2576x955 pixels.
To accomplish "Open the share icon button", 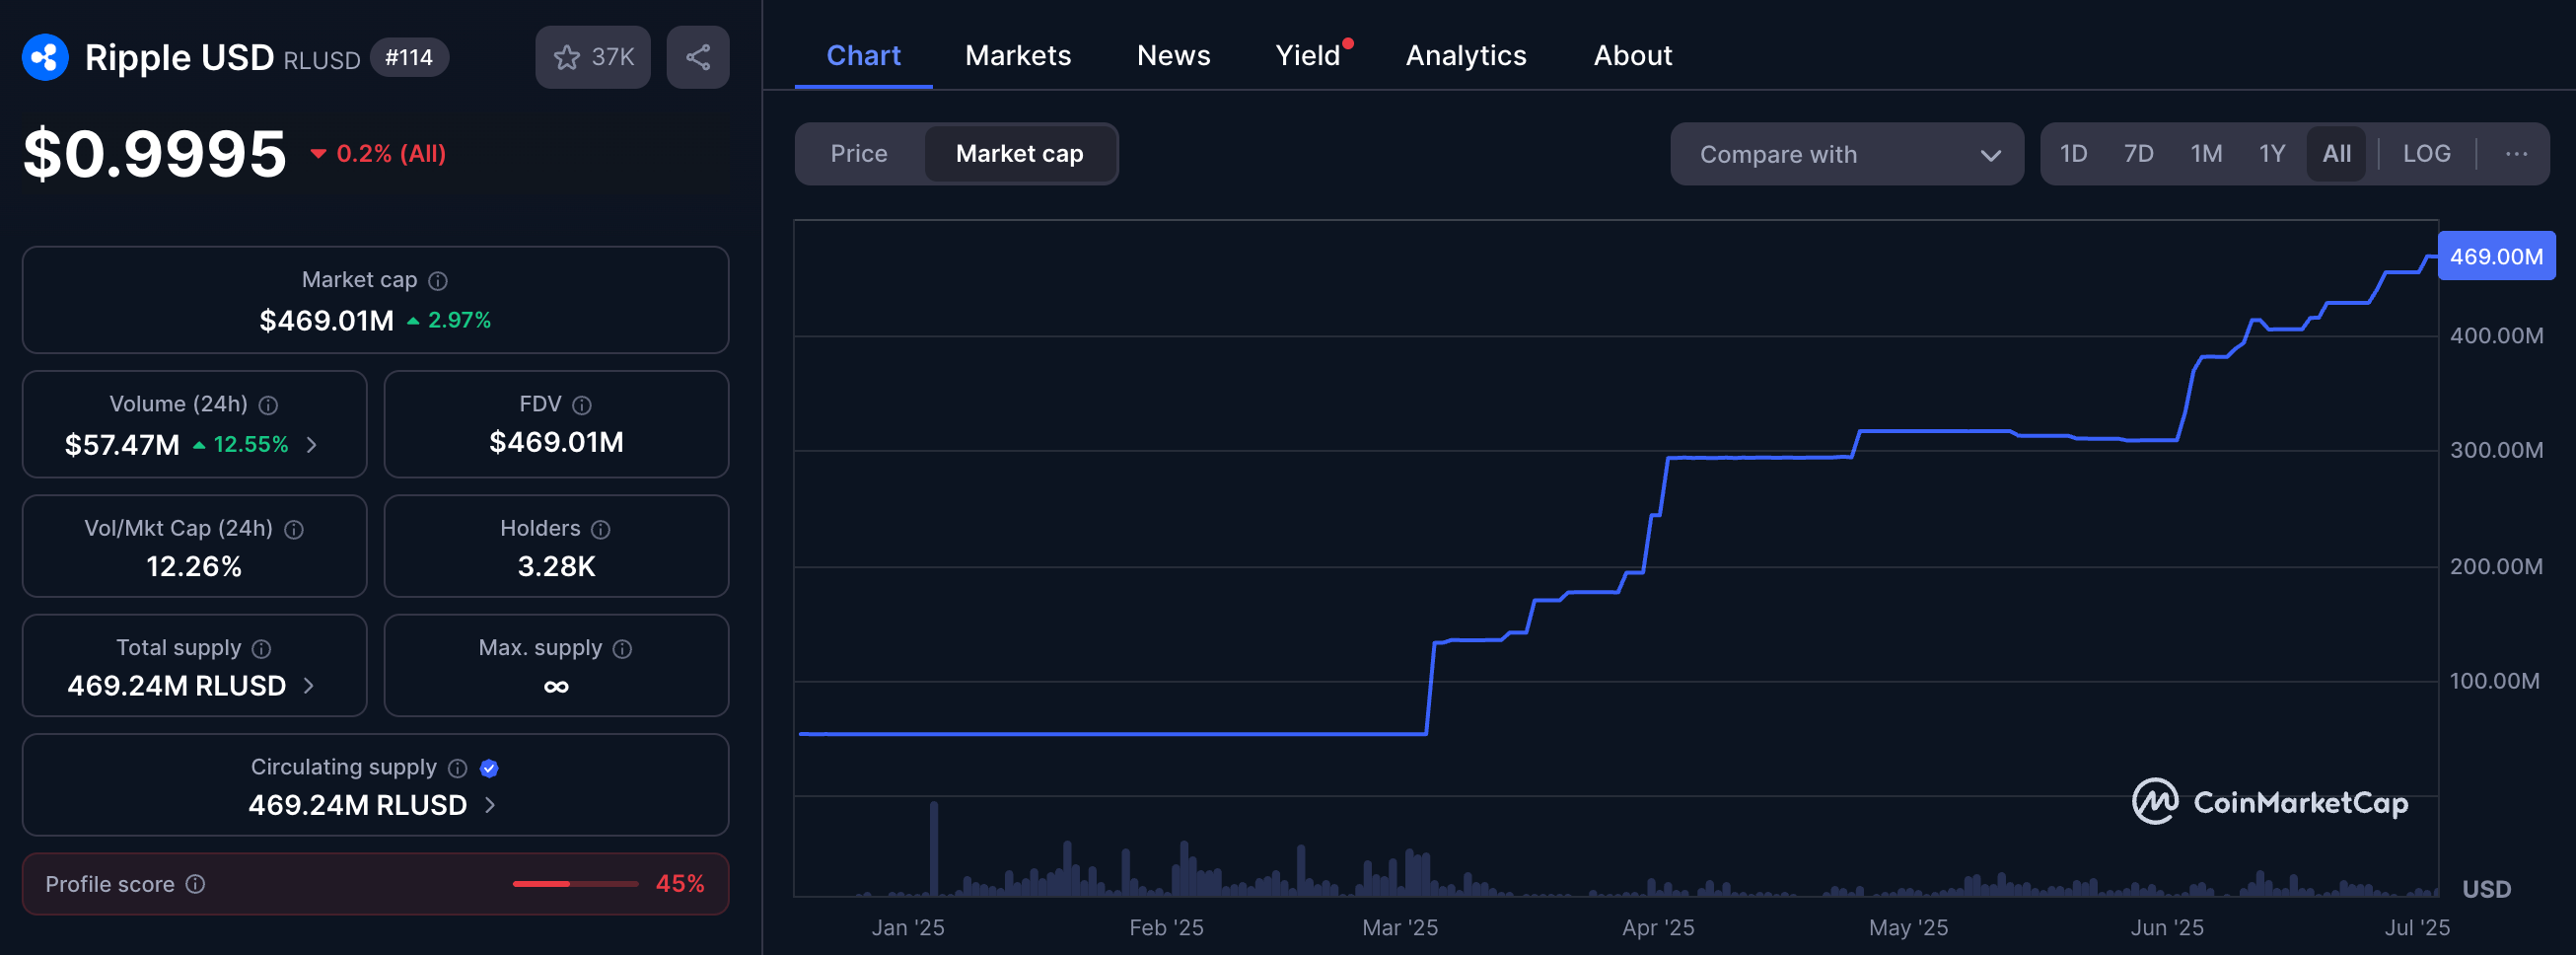I will (x=698, y=57).
